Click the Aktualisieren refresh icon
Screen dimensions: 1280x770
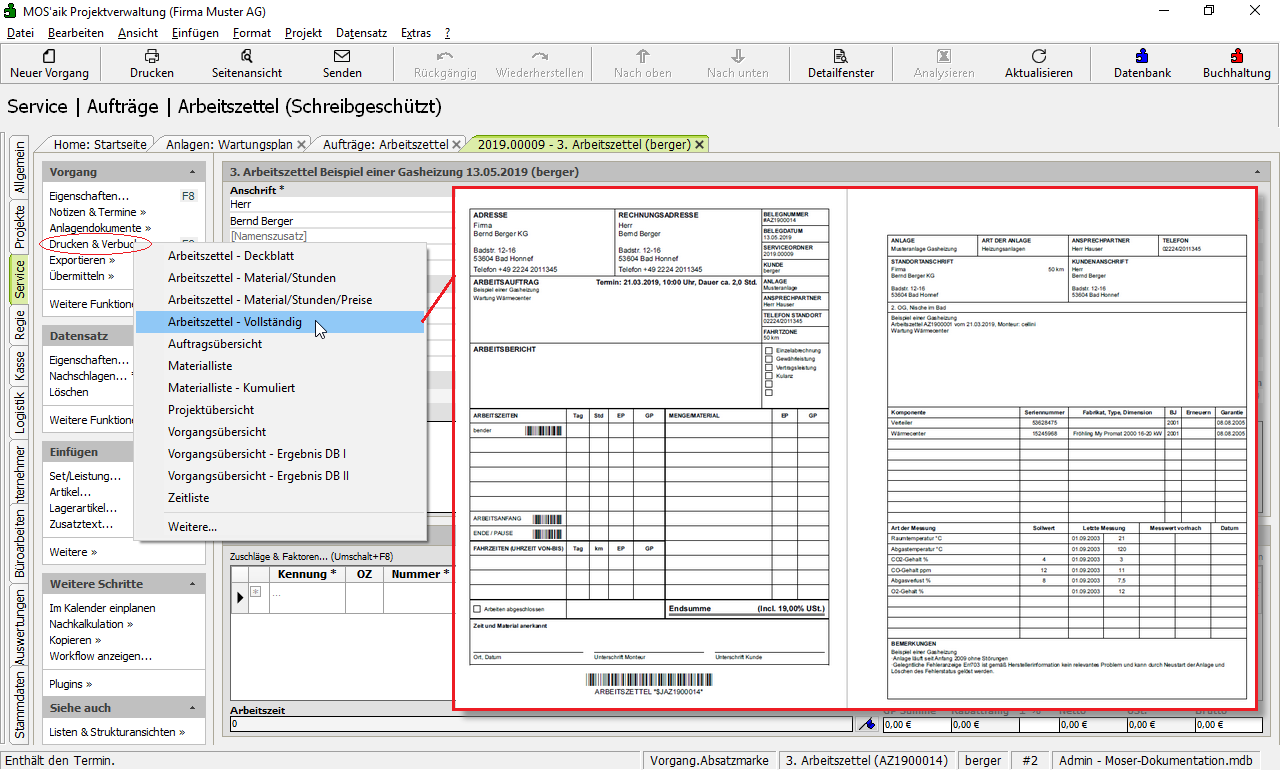pos(1038,56)
